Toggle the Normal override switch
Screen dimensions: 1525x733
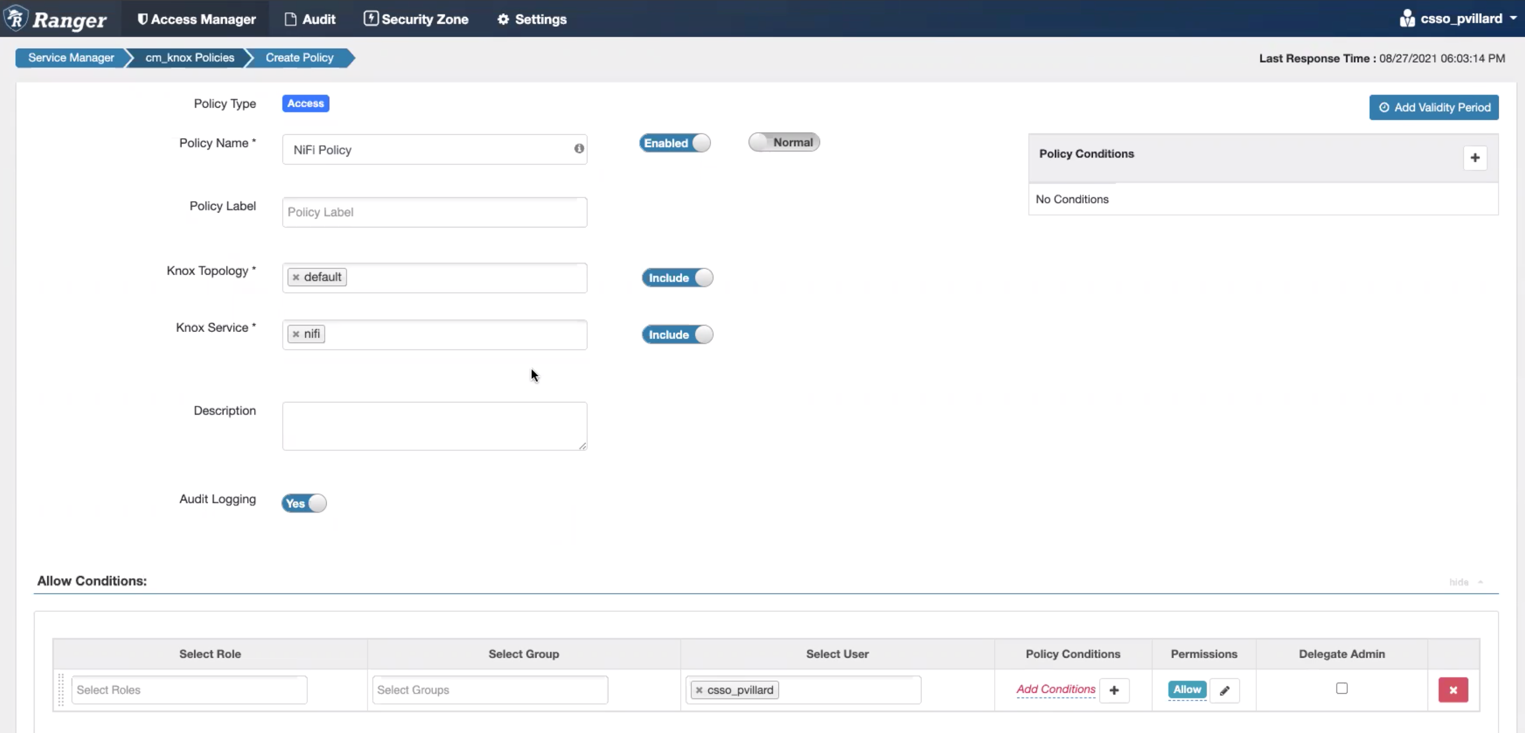784,142
